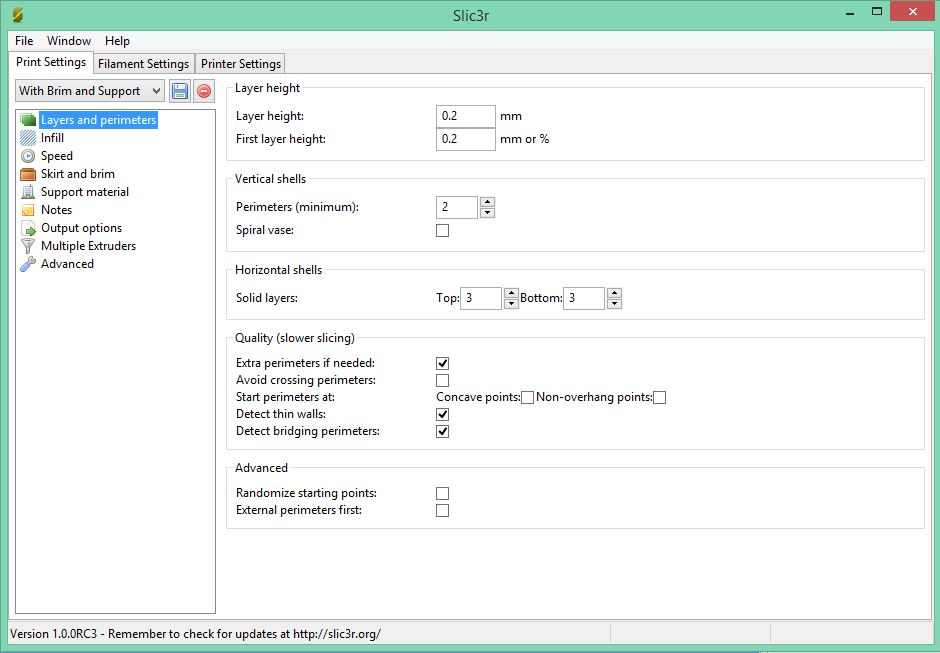
Task: Open the Skirt and brim section icon
Action: pos(28,174)
